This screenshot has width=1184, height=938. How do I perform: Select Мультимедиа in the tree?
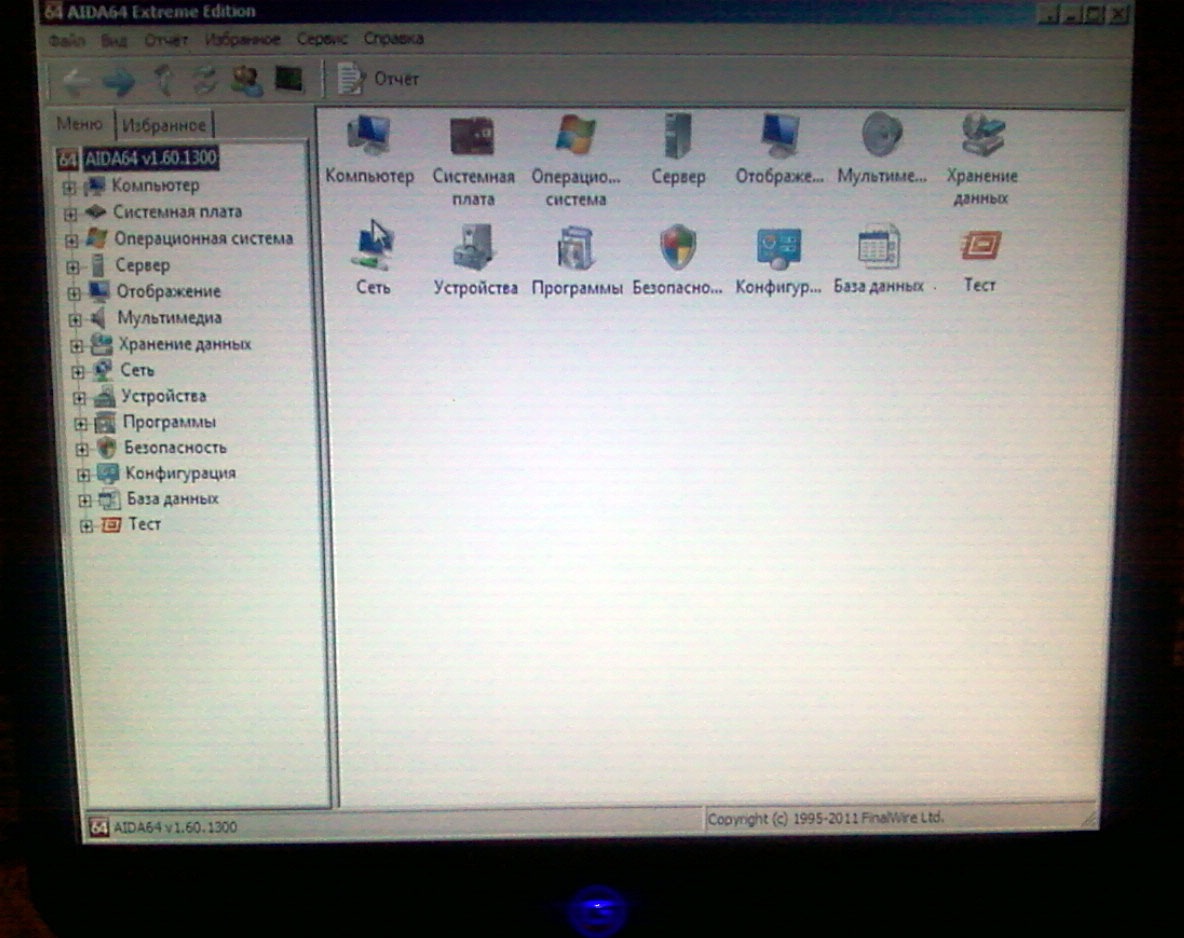[169, 318]
